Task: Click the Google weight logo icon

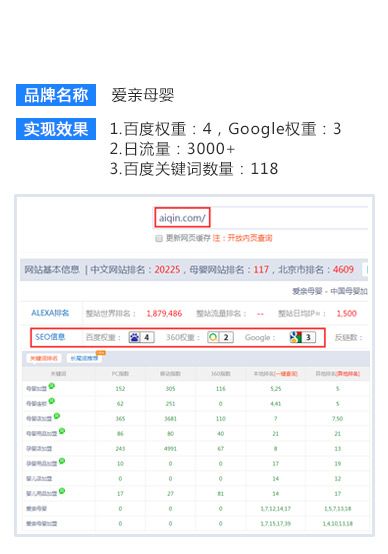Action: pos(296,337)
